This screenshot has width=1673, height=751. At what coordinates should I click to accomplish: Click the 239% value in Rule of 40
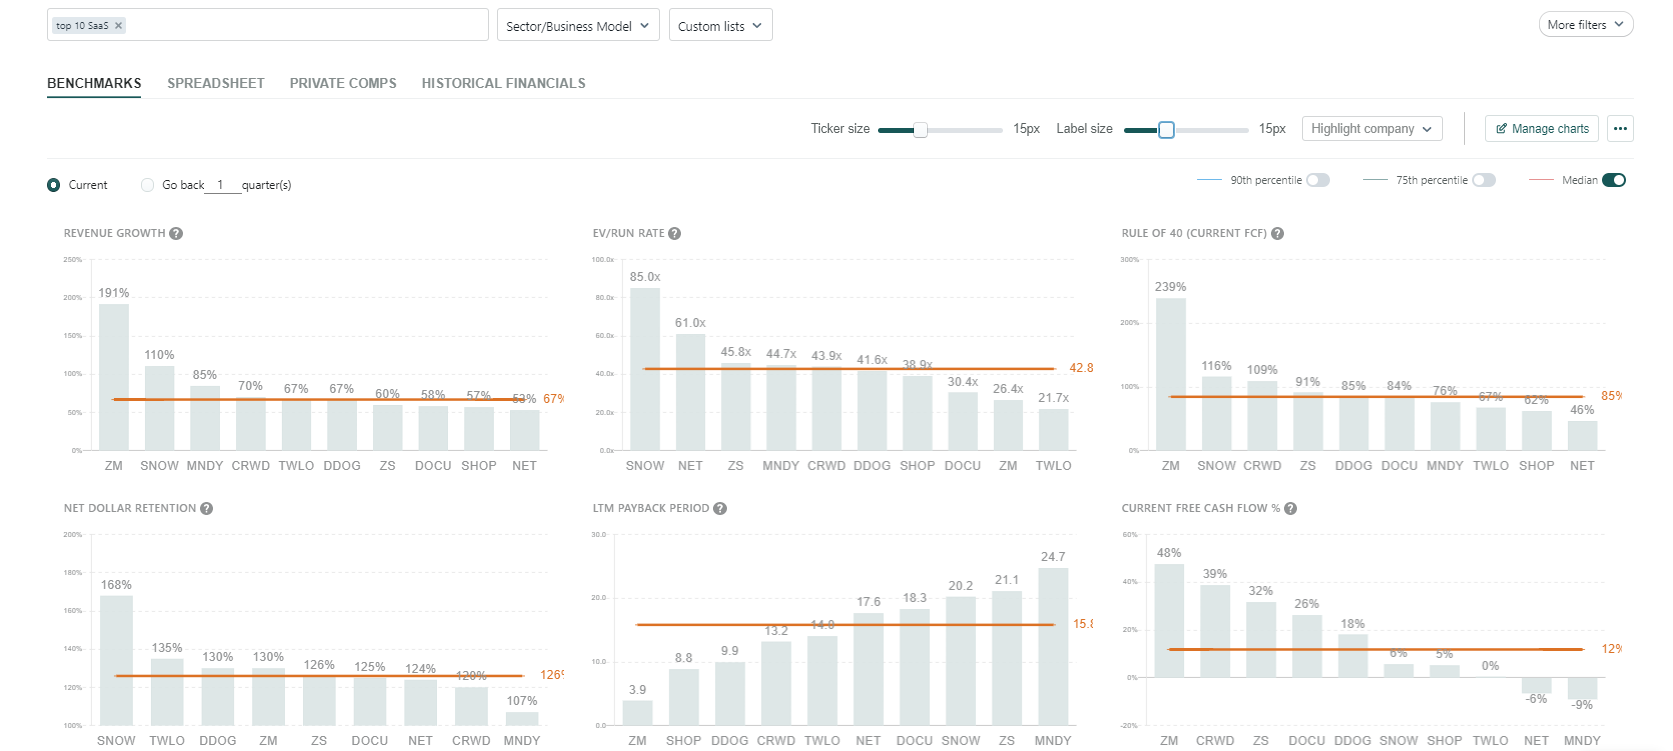pos(1171,287)
